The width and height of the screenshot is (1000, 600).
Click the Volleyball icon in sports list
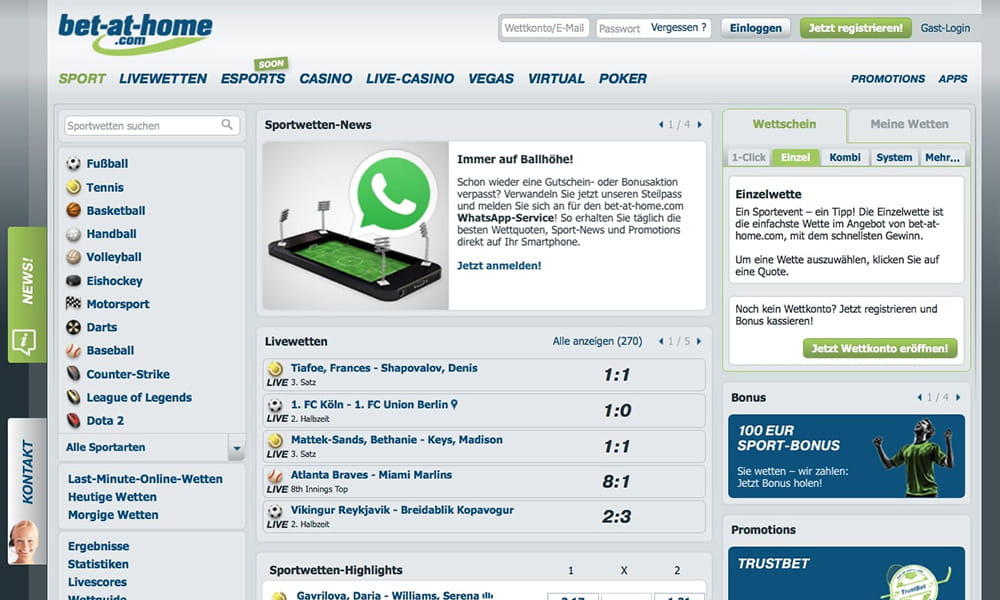[73, 257]
